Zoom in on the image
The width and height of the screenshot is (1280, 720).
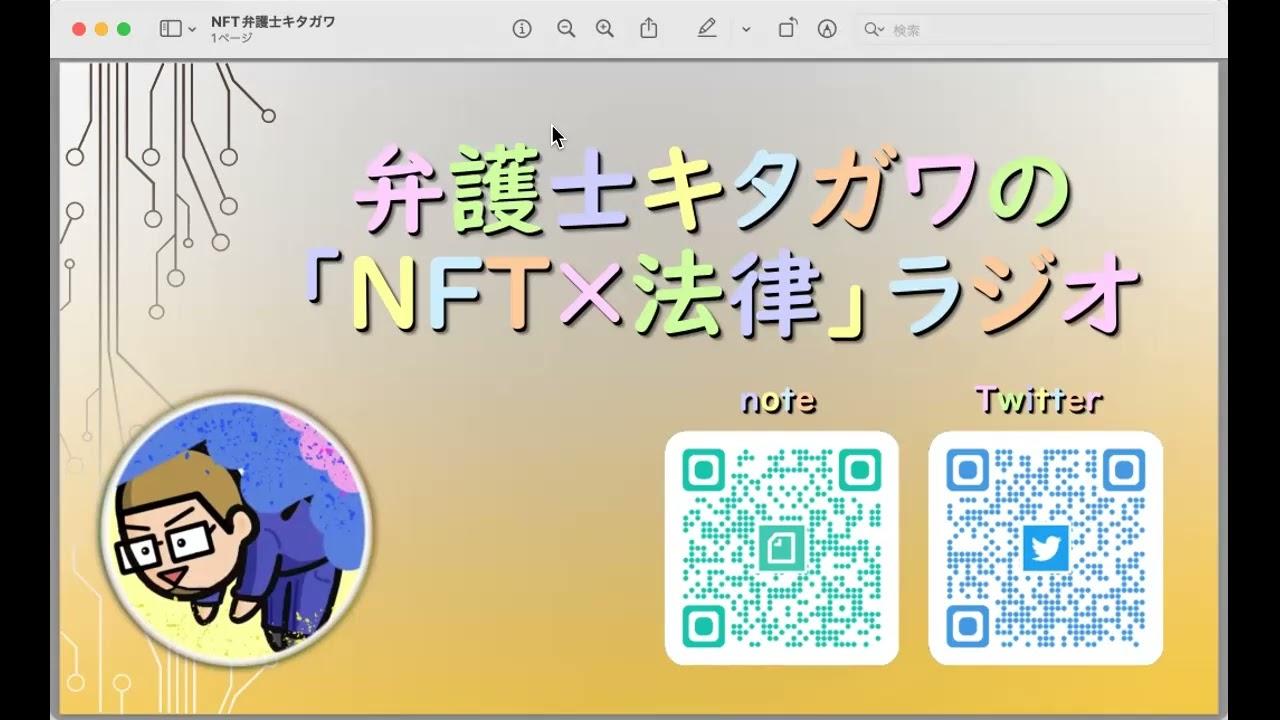[x=605, y=29]
